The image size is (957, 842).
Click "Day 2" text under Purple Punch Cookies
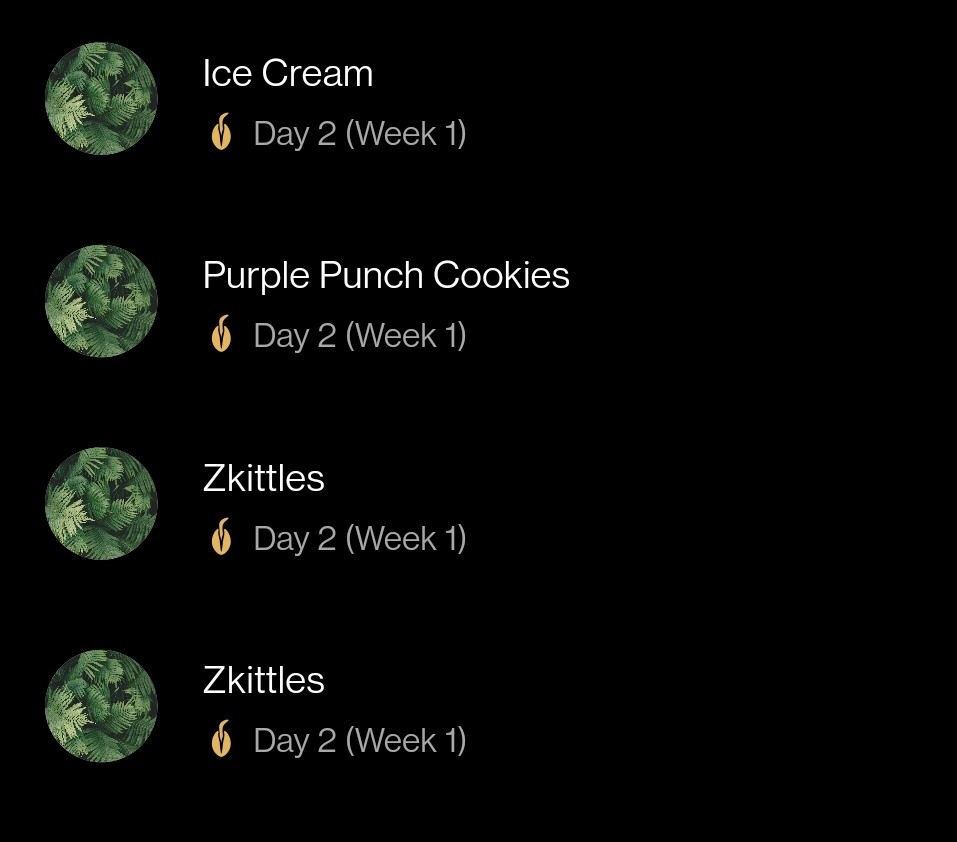click(x=295, y=335)
